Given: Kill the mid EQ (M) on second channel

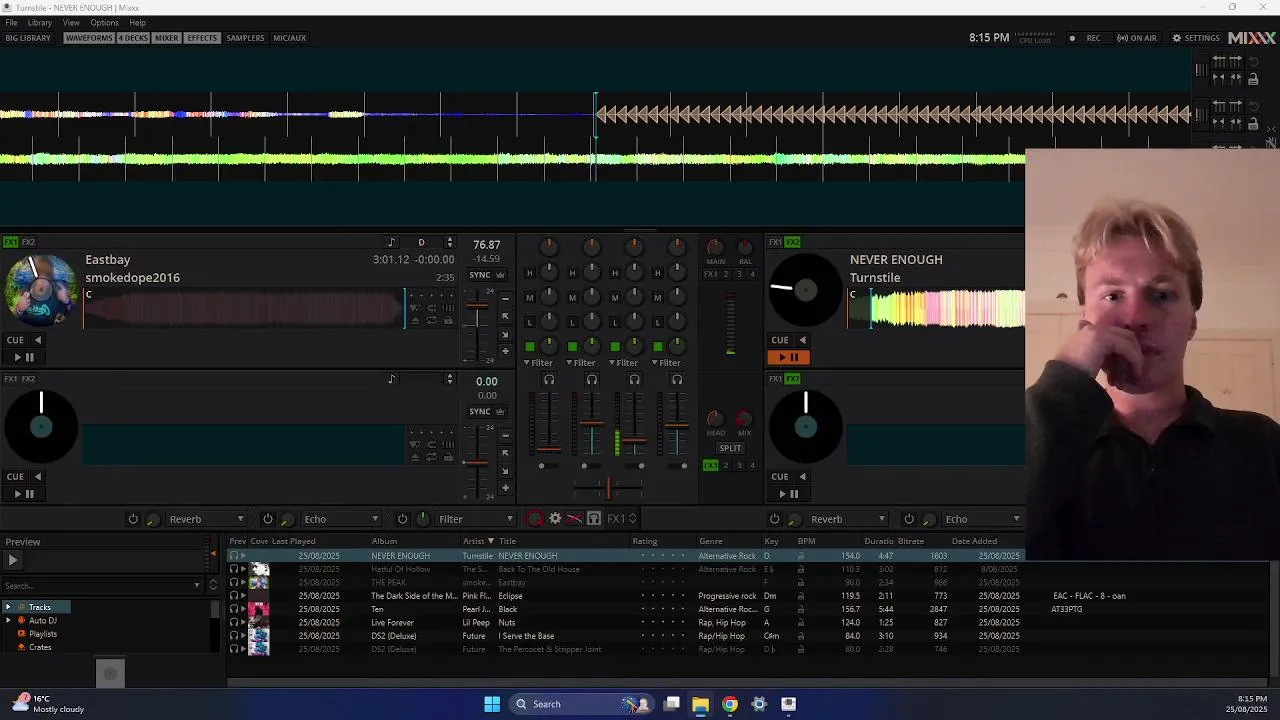Looking at the screenshot, I should pyautogui.click(x=572, y=297).
